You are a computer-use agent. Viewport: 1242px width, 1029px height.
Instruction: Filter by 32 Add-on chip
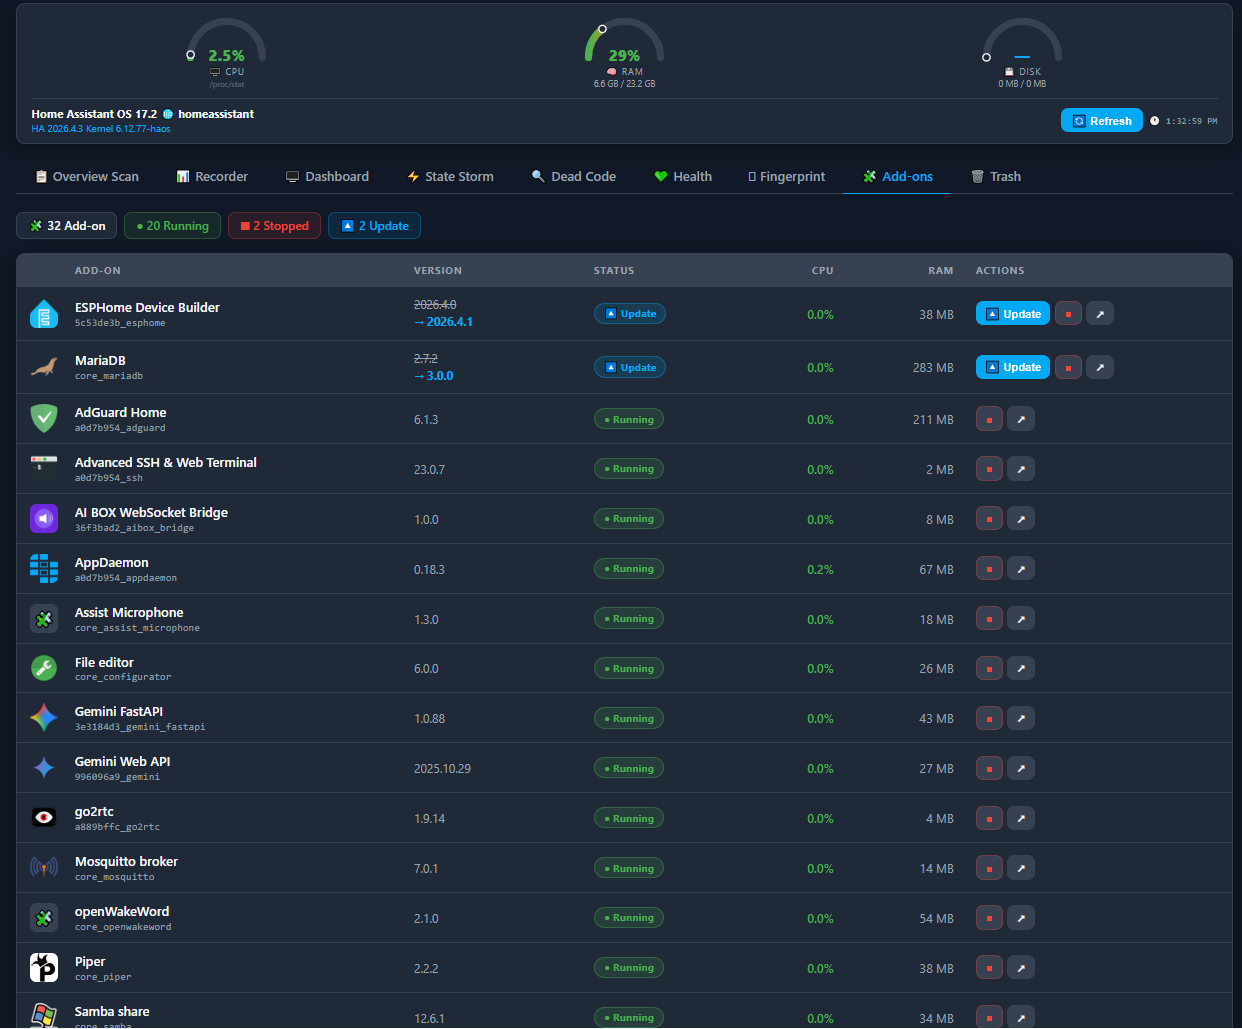67,226
